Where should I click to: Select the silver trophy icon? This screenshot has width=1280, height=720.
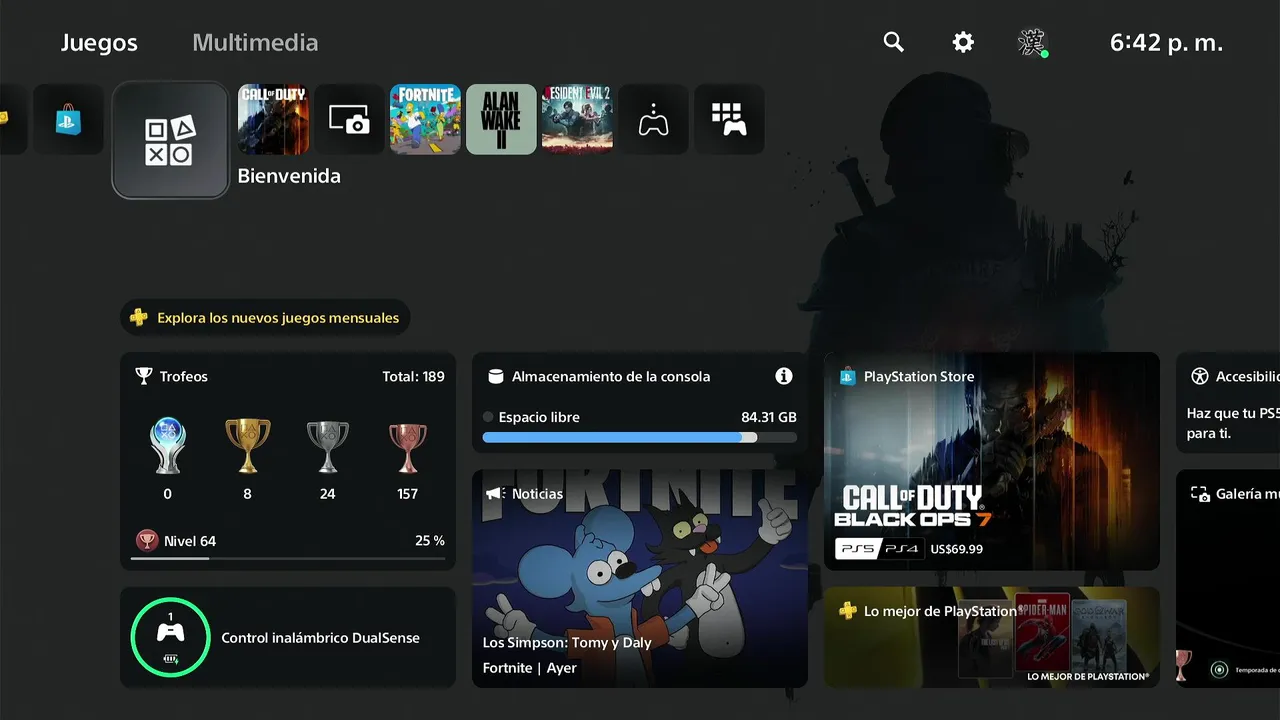327,446
